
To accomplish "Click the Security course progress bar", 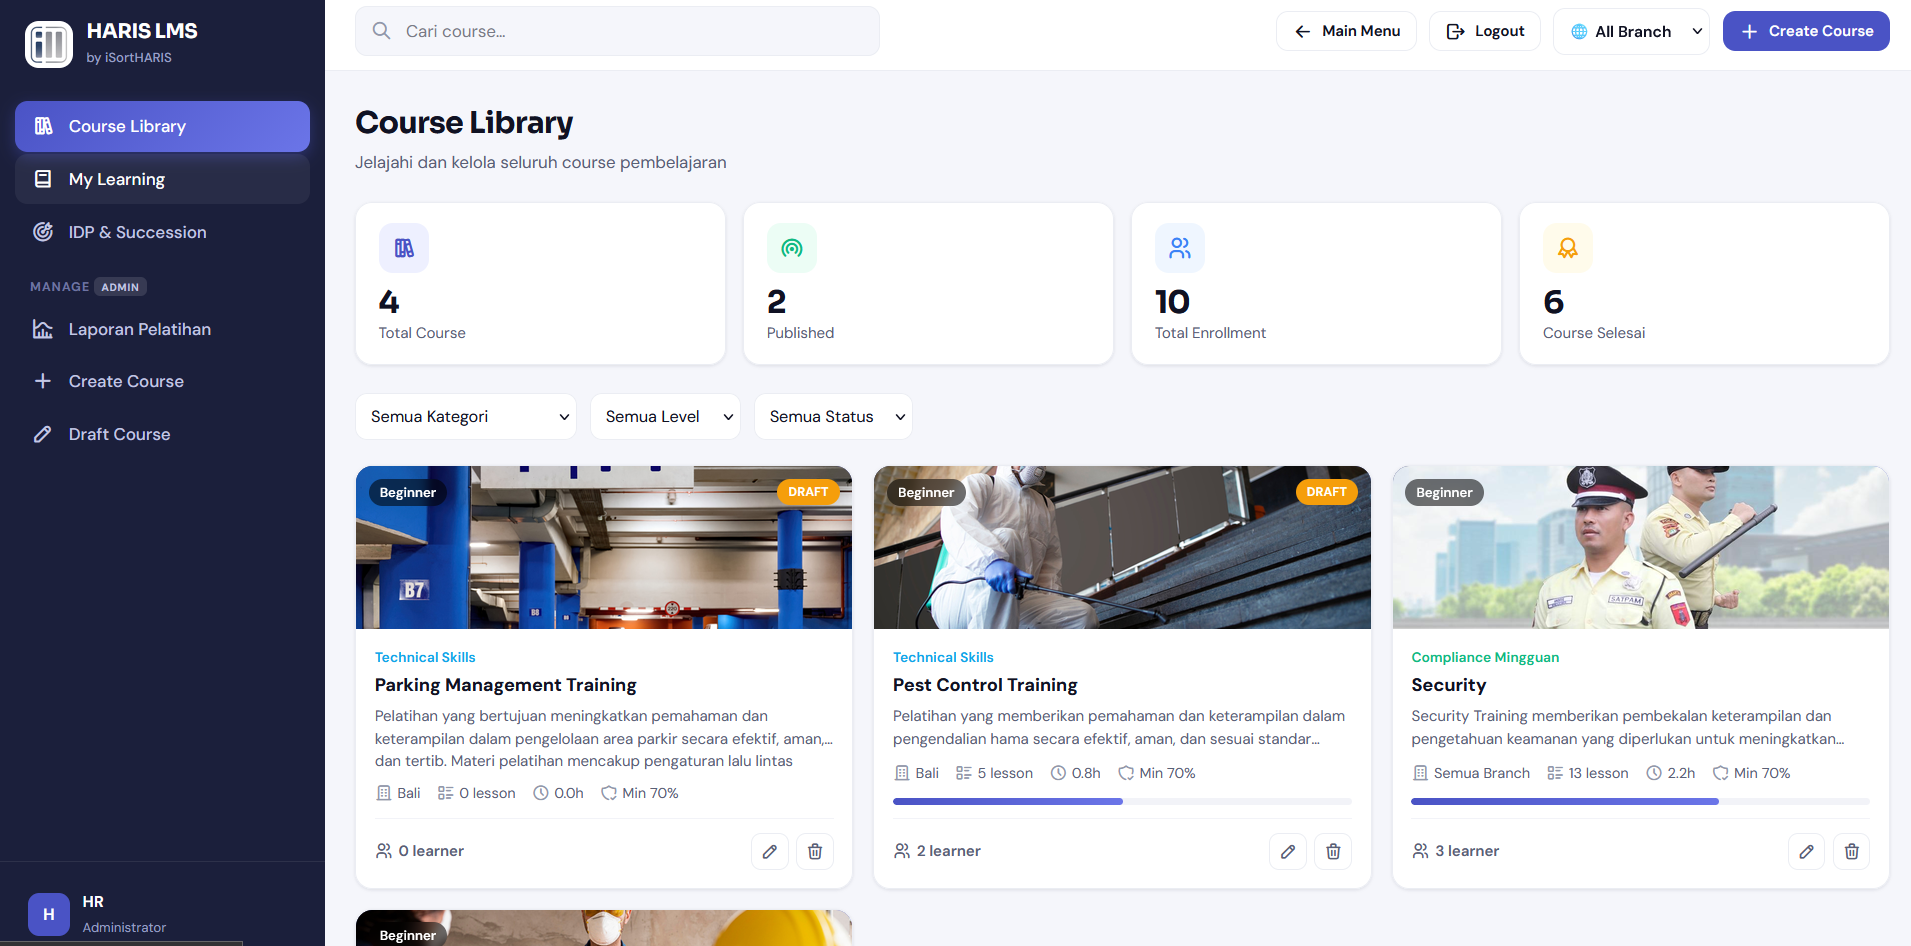I will click(1640, 801).
